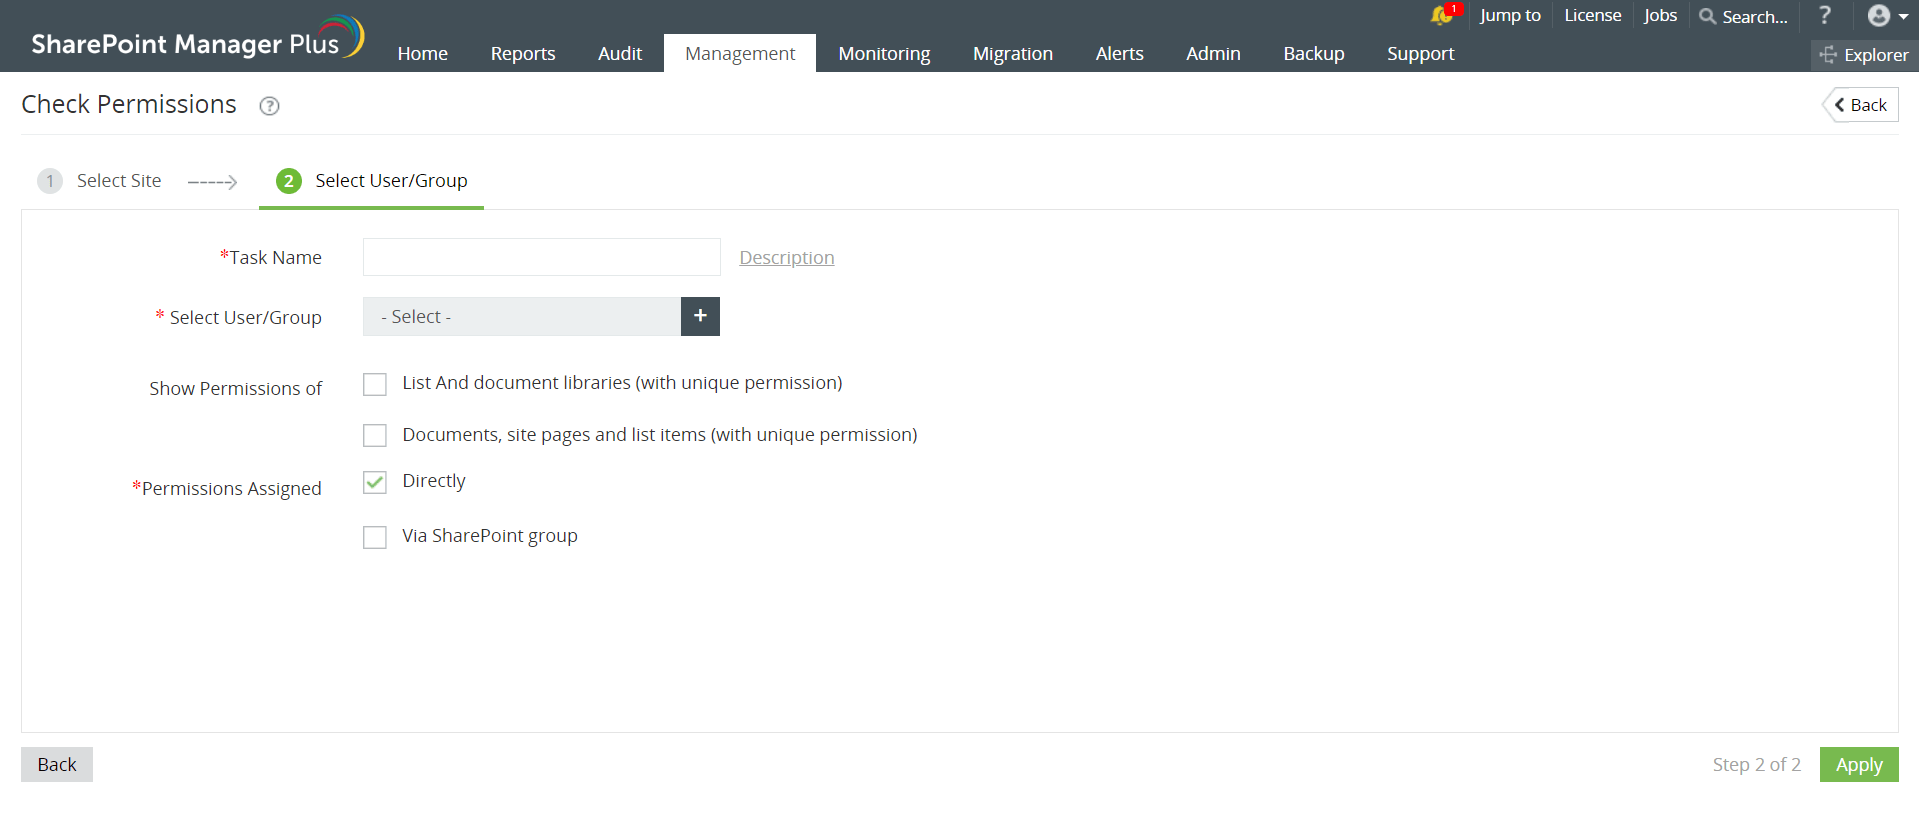
Task: Switch to the Admin tab
Action: 1213,53
